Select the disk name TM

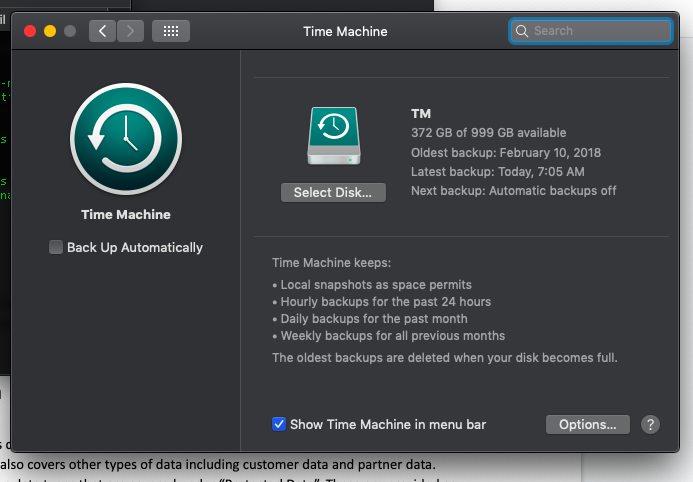(x=421, y=114)
